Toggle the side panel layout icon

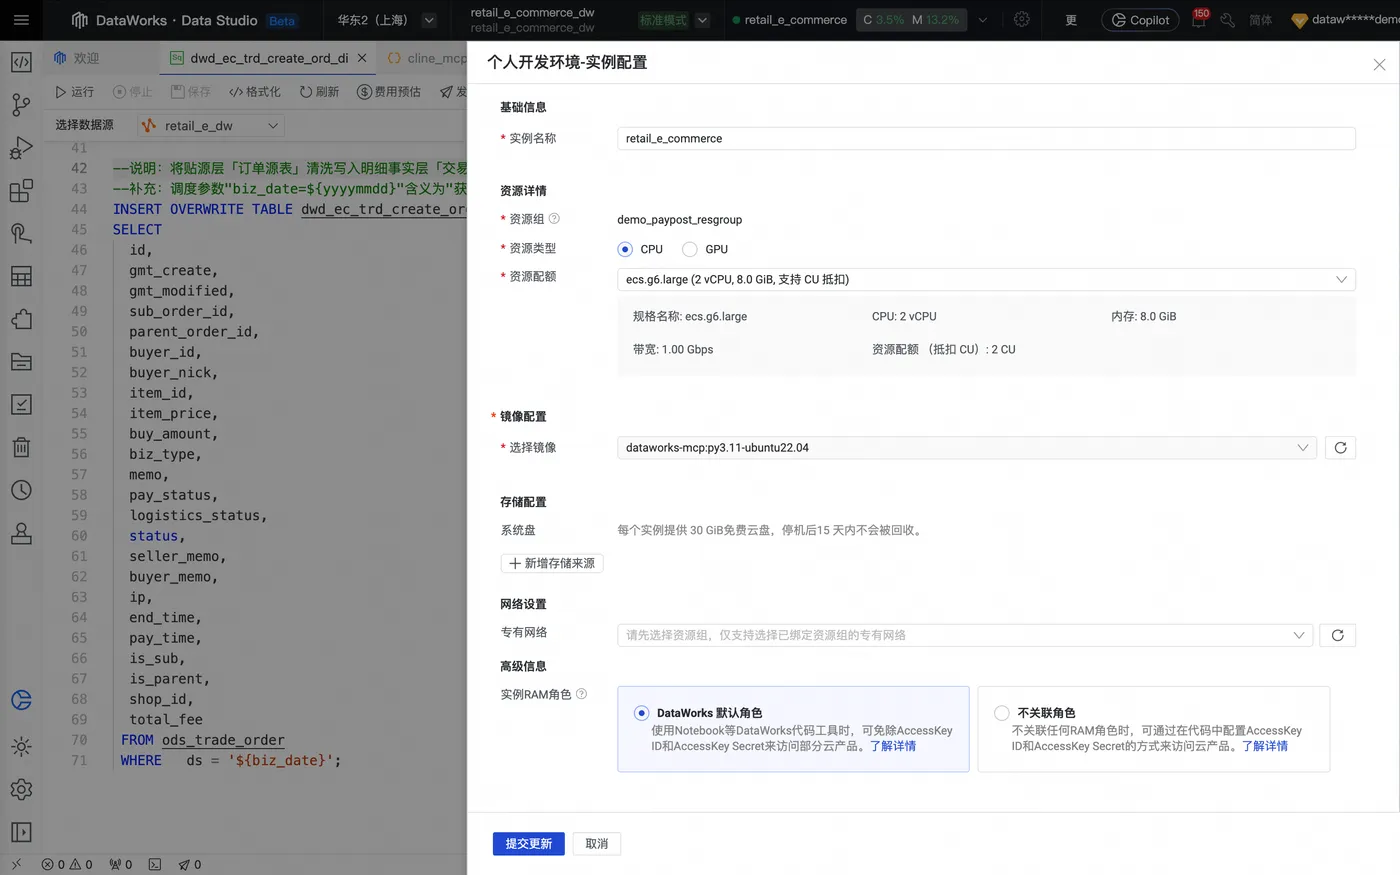tap(21, 832)
